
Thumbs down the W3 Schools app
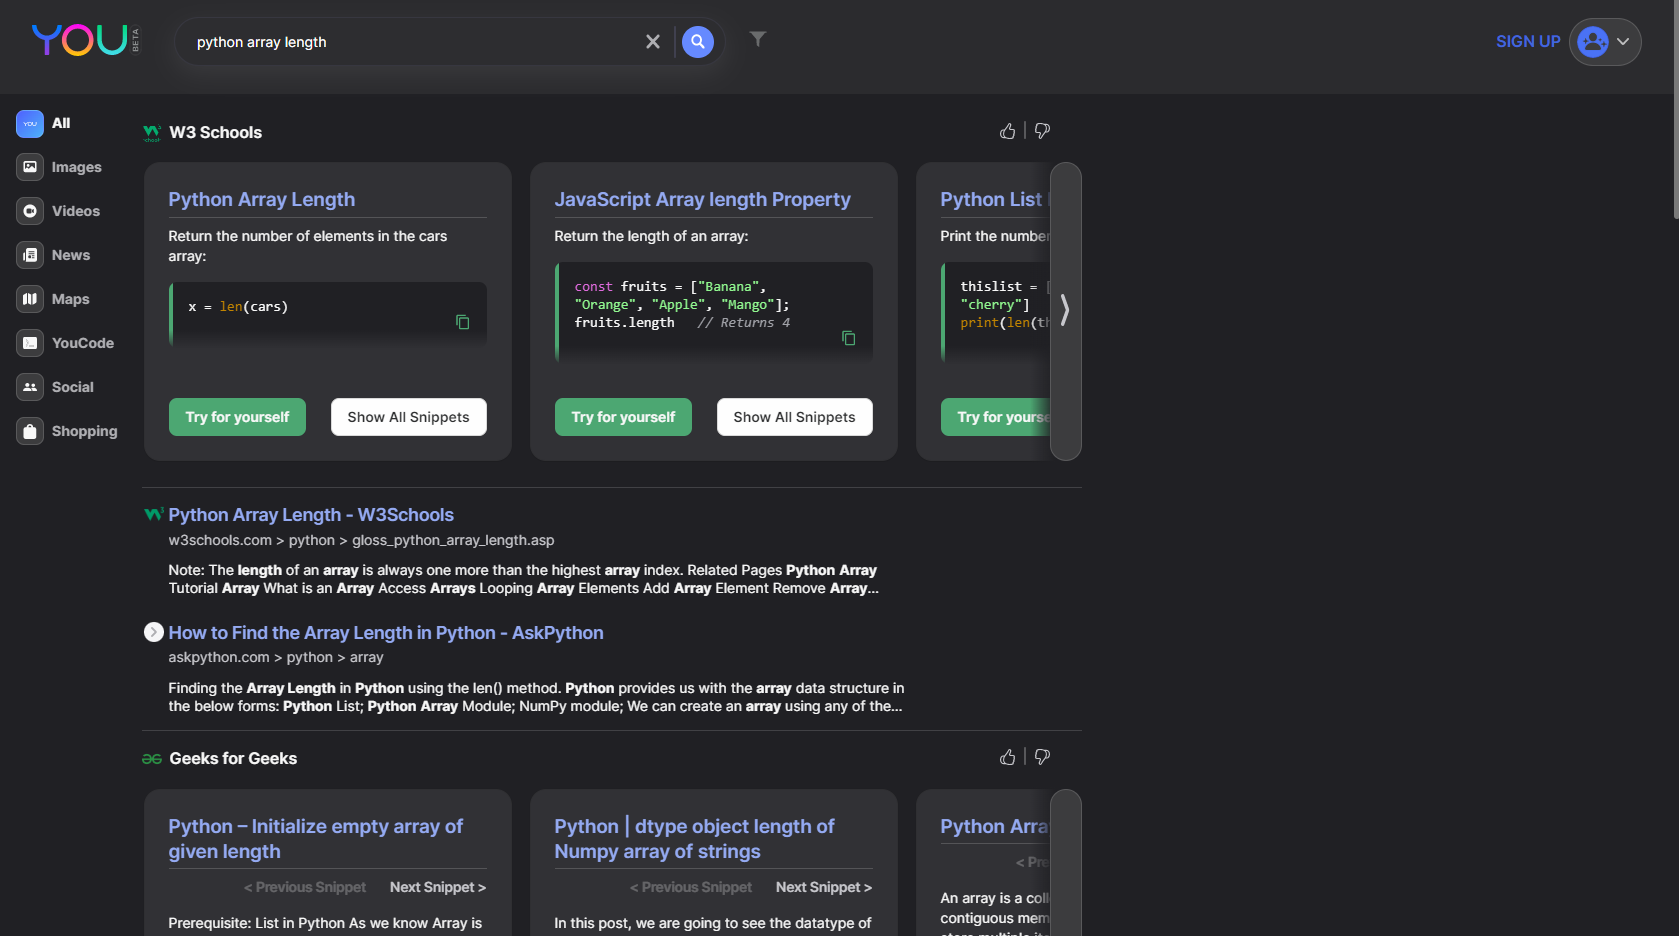click(x=1042, y=131)
